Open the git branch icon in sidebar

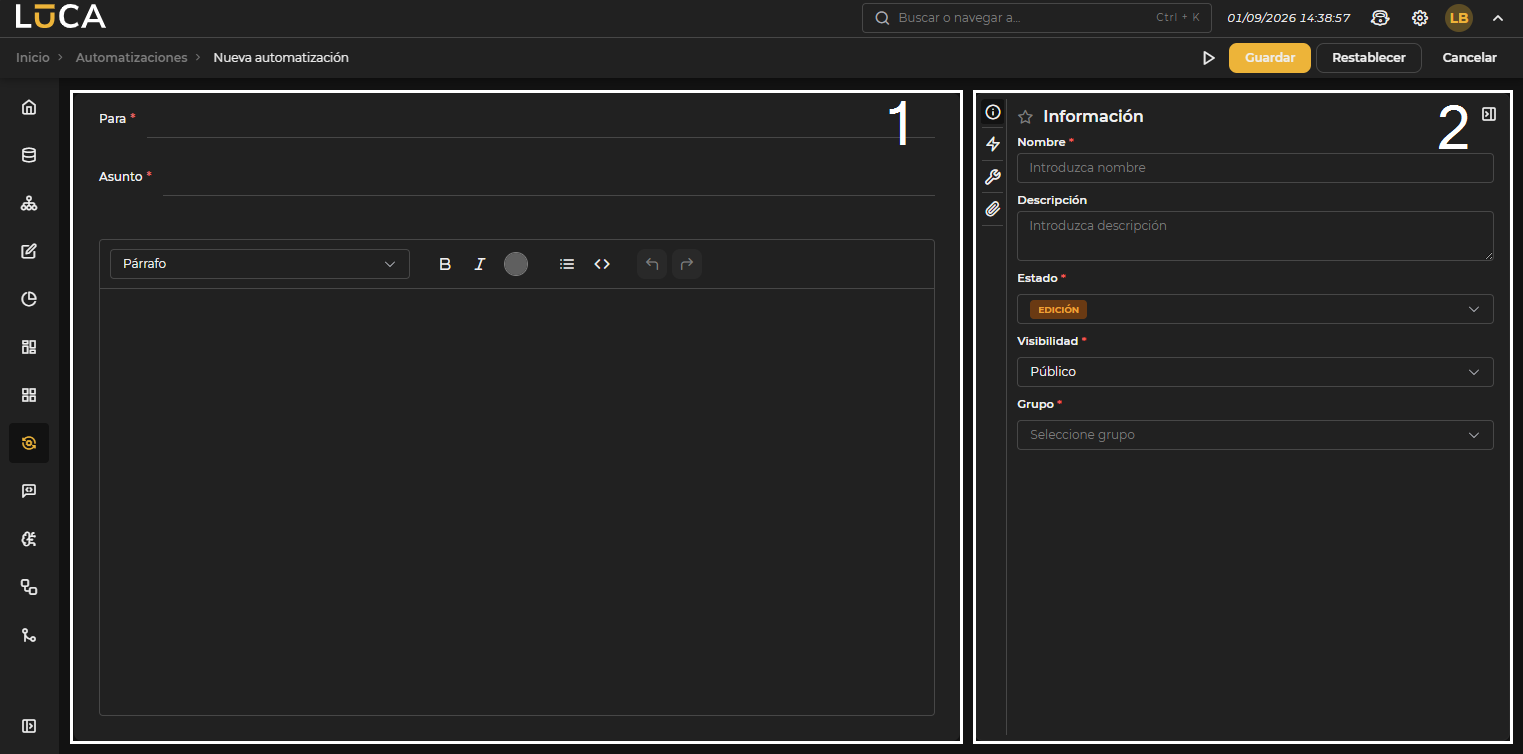[x=29, y=635]
